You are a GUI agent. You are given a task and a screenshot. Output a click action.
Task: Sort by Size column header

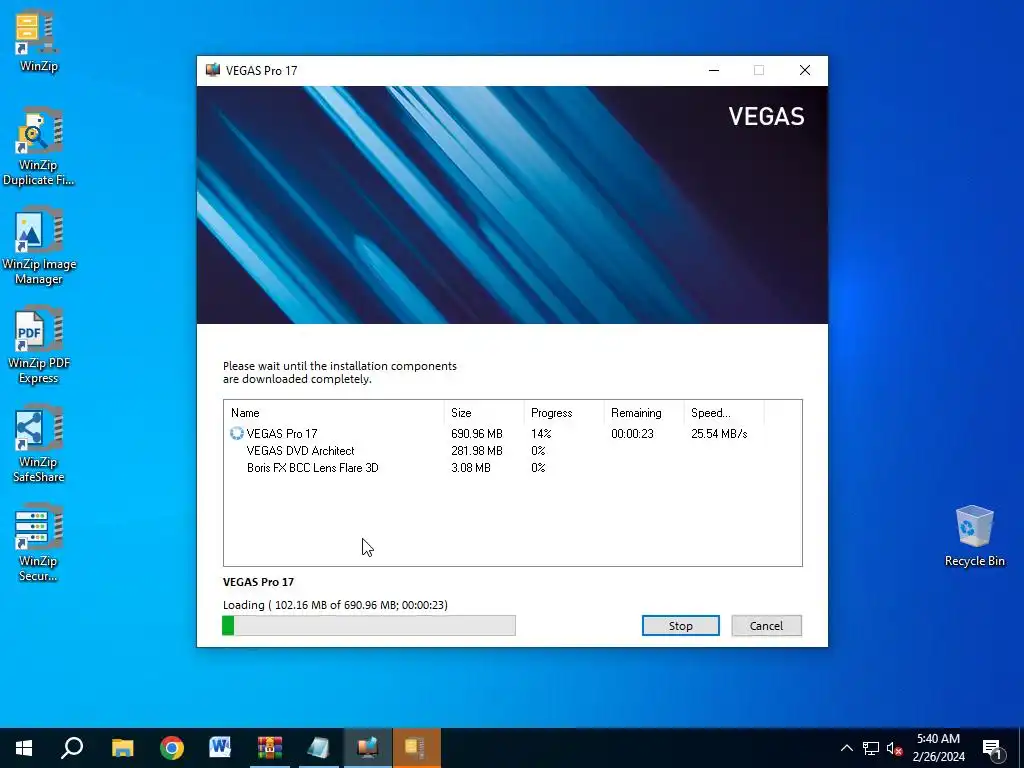(x=484, y=413)
